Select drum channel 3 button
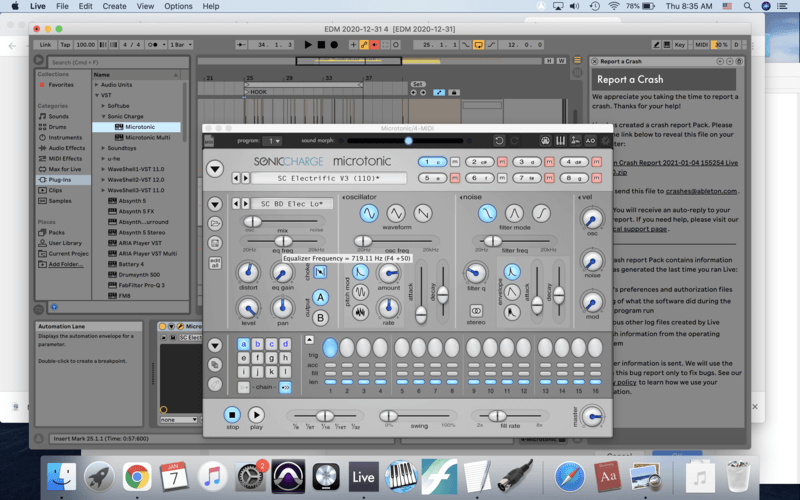The width and height of the screenshot is (800, 500). pyautogui.click(x=526, y=162)
